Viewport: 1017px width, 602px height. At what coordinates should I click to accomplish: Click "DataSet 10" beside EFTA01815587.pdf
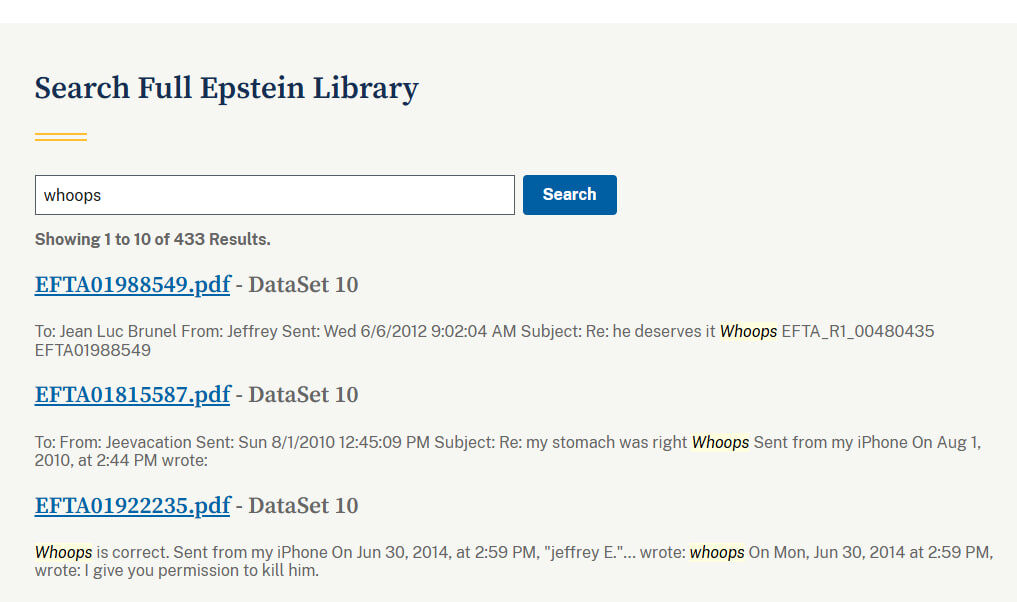pos(303,395)
